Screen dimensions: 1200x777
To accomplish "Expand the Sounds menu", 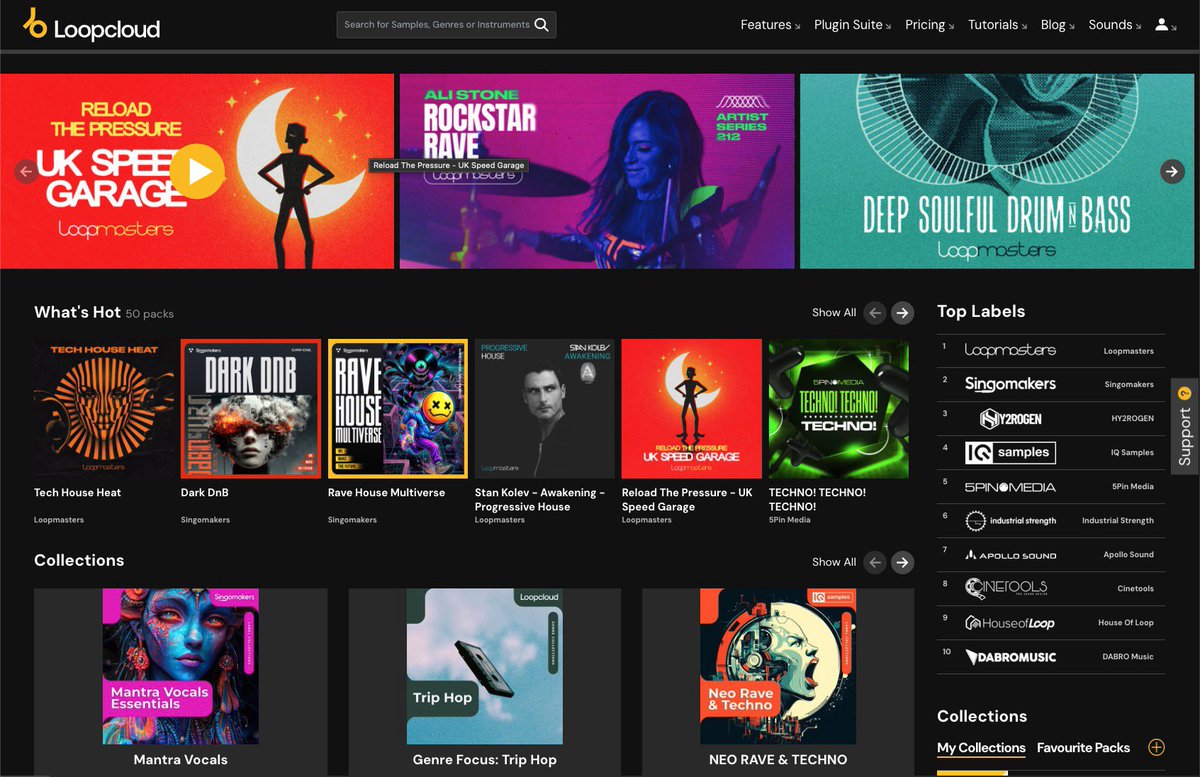I will (x=1116, y=25).
